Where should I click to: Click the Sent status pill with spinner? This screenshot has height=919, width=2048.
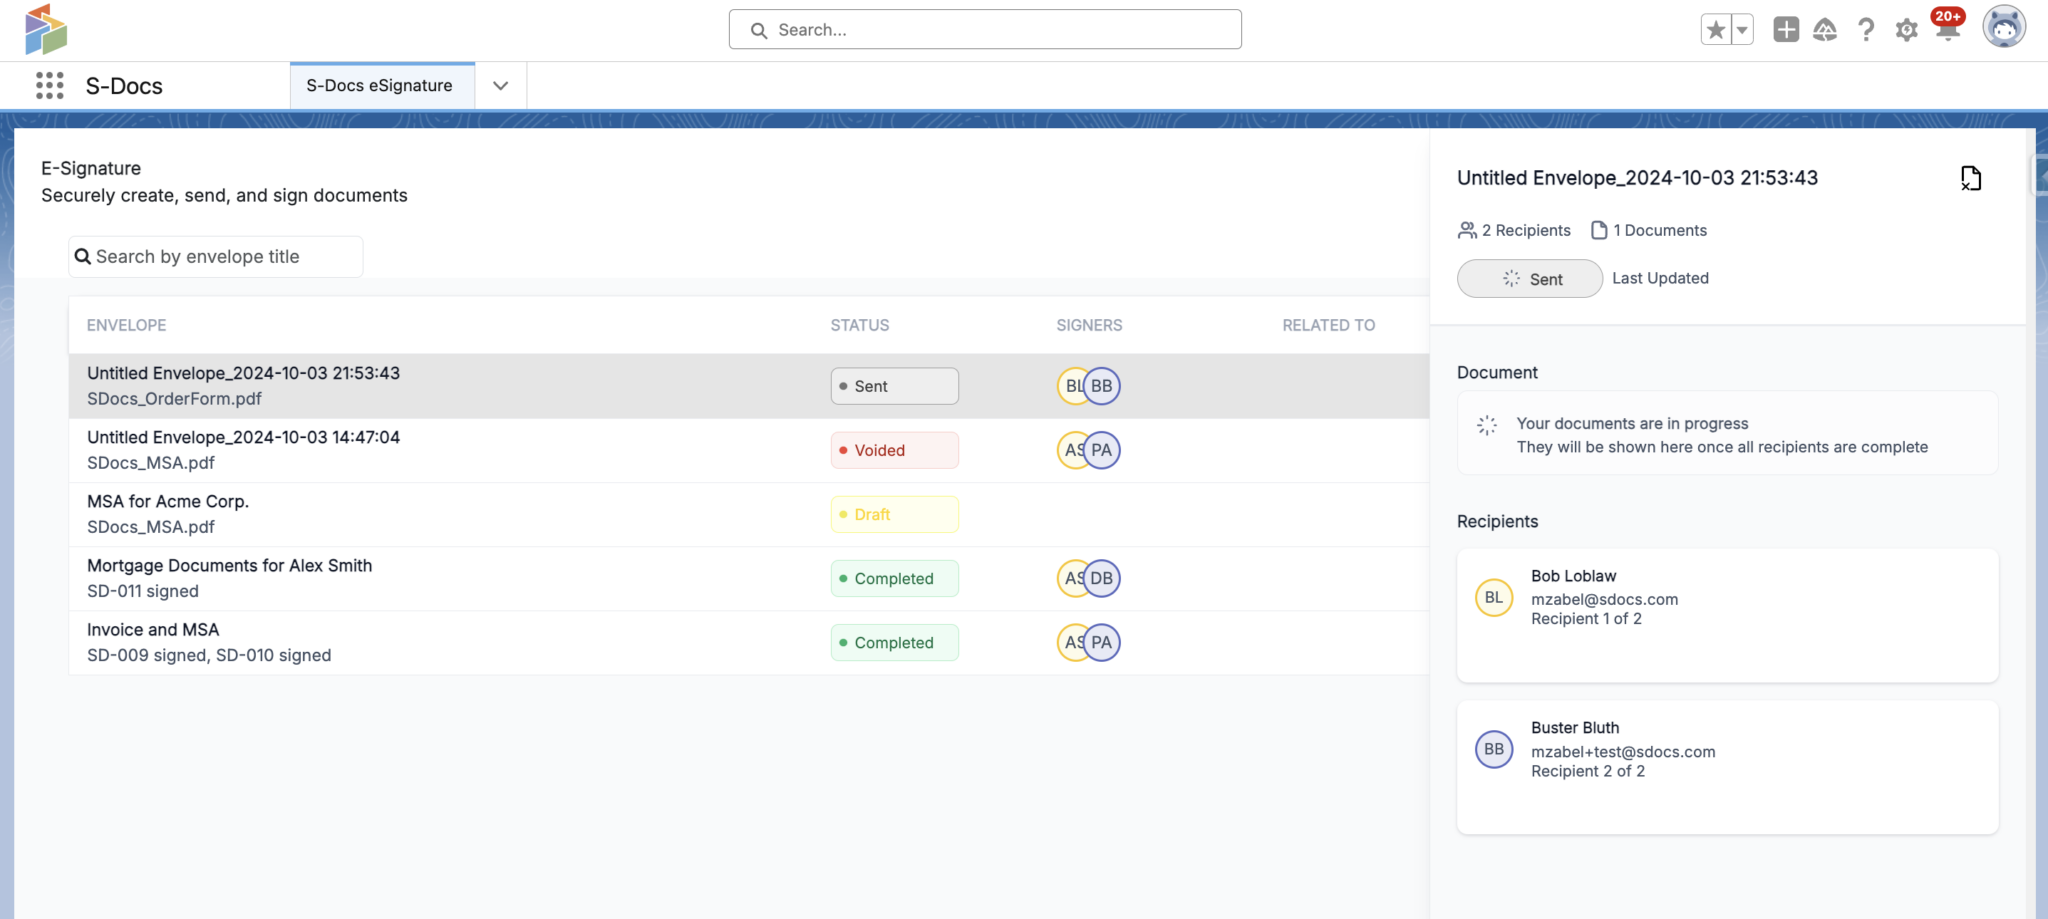click(1529, 278)
